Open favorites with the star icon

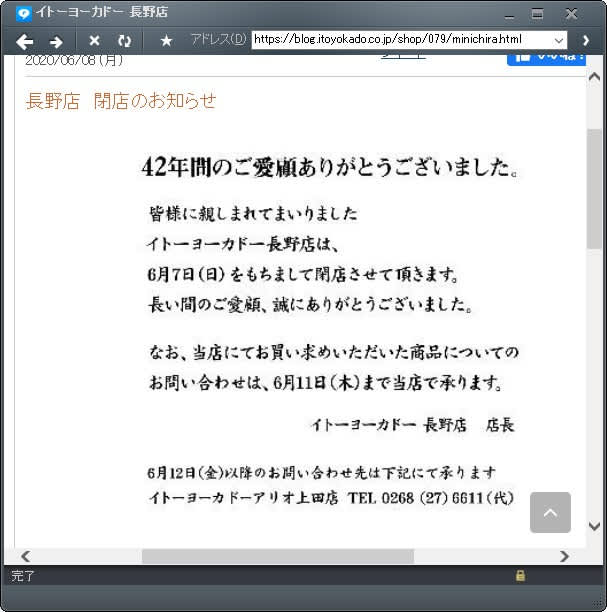166,40
